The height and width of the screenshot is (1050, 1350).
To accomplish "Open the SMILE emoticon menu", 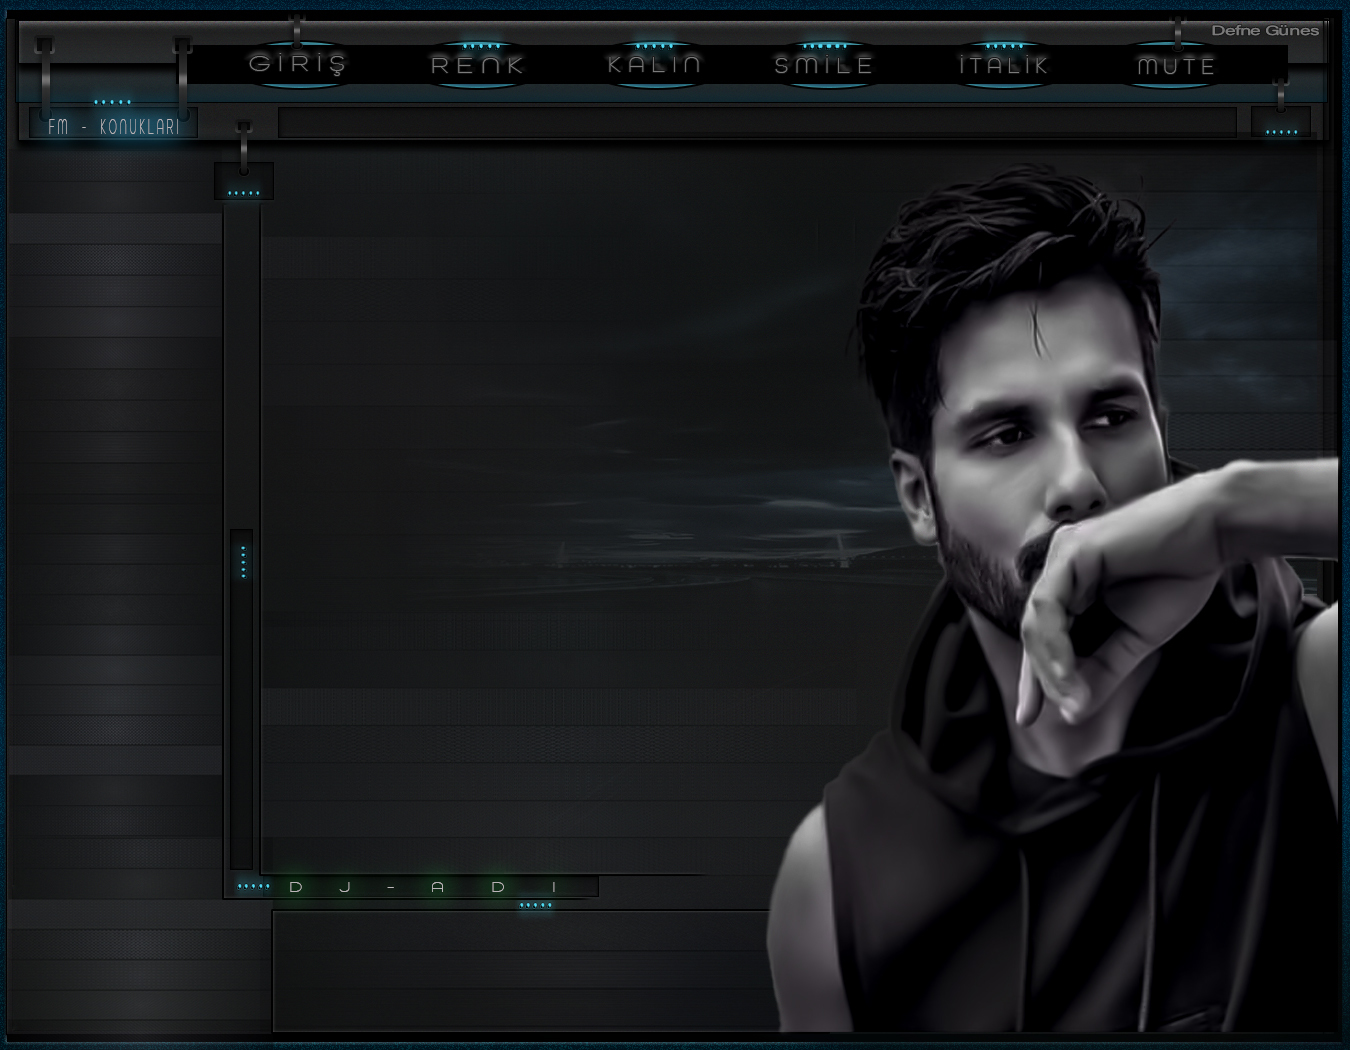I will click(x=824, y=65).
